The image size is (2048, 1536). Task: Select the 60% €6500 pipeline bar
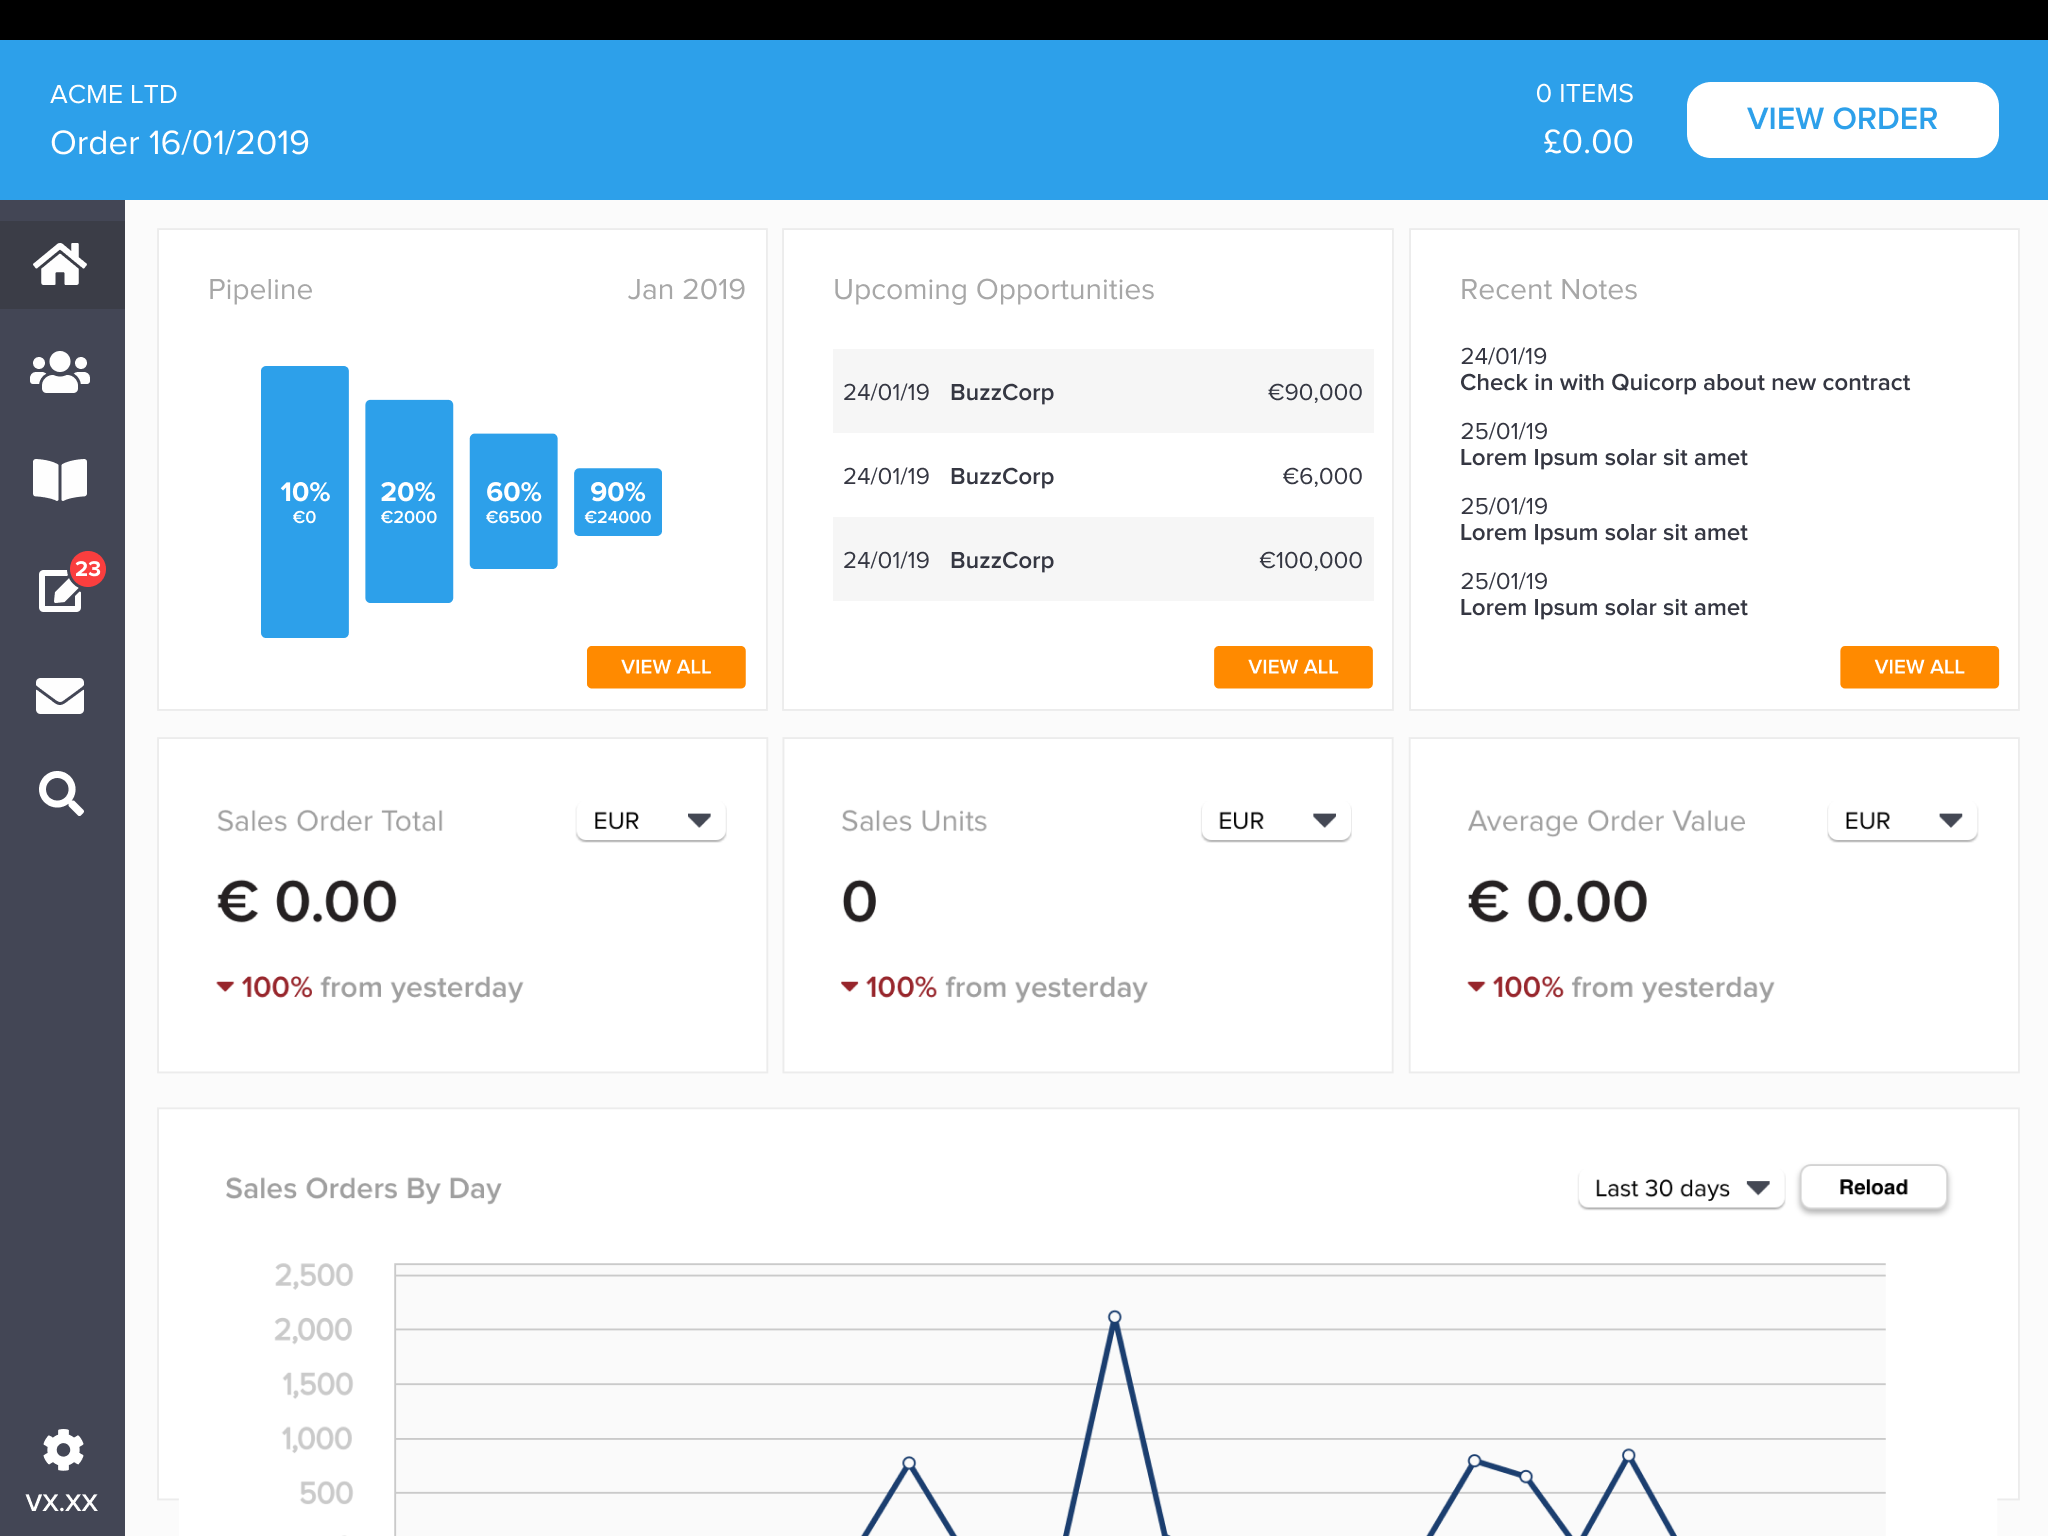click(x=514, y=501)
